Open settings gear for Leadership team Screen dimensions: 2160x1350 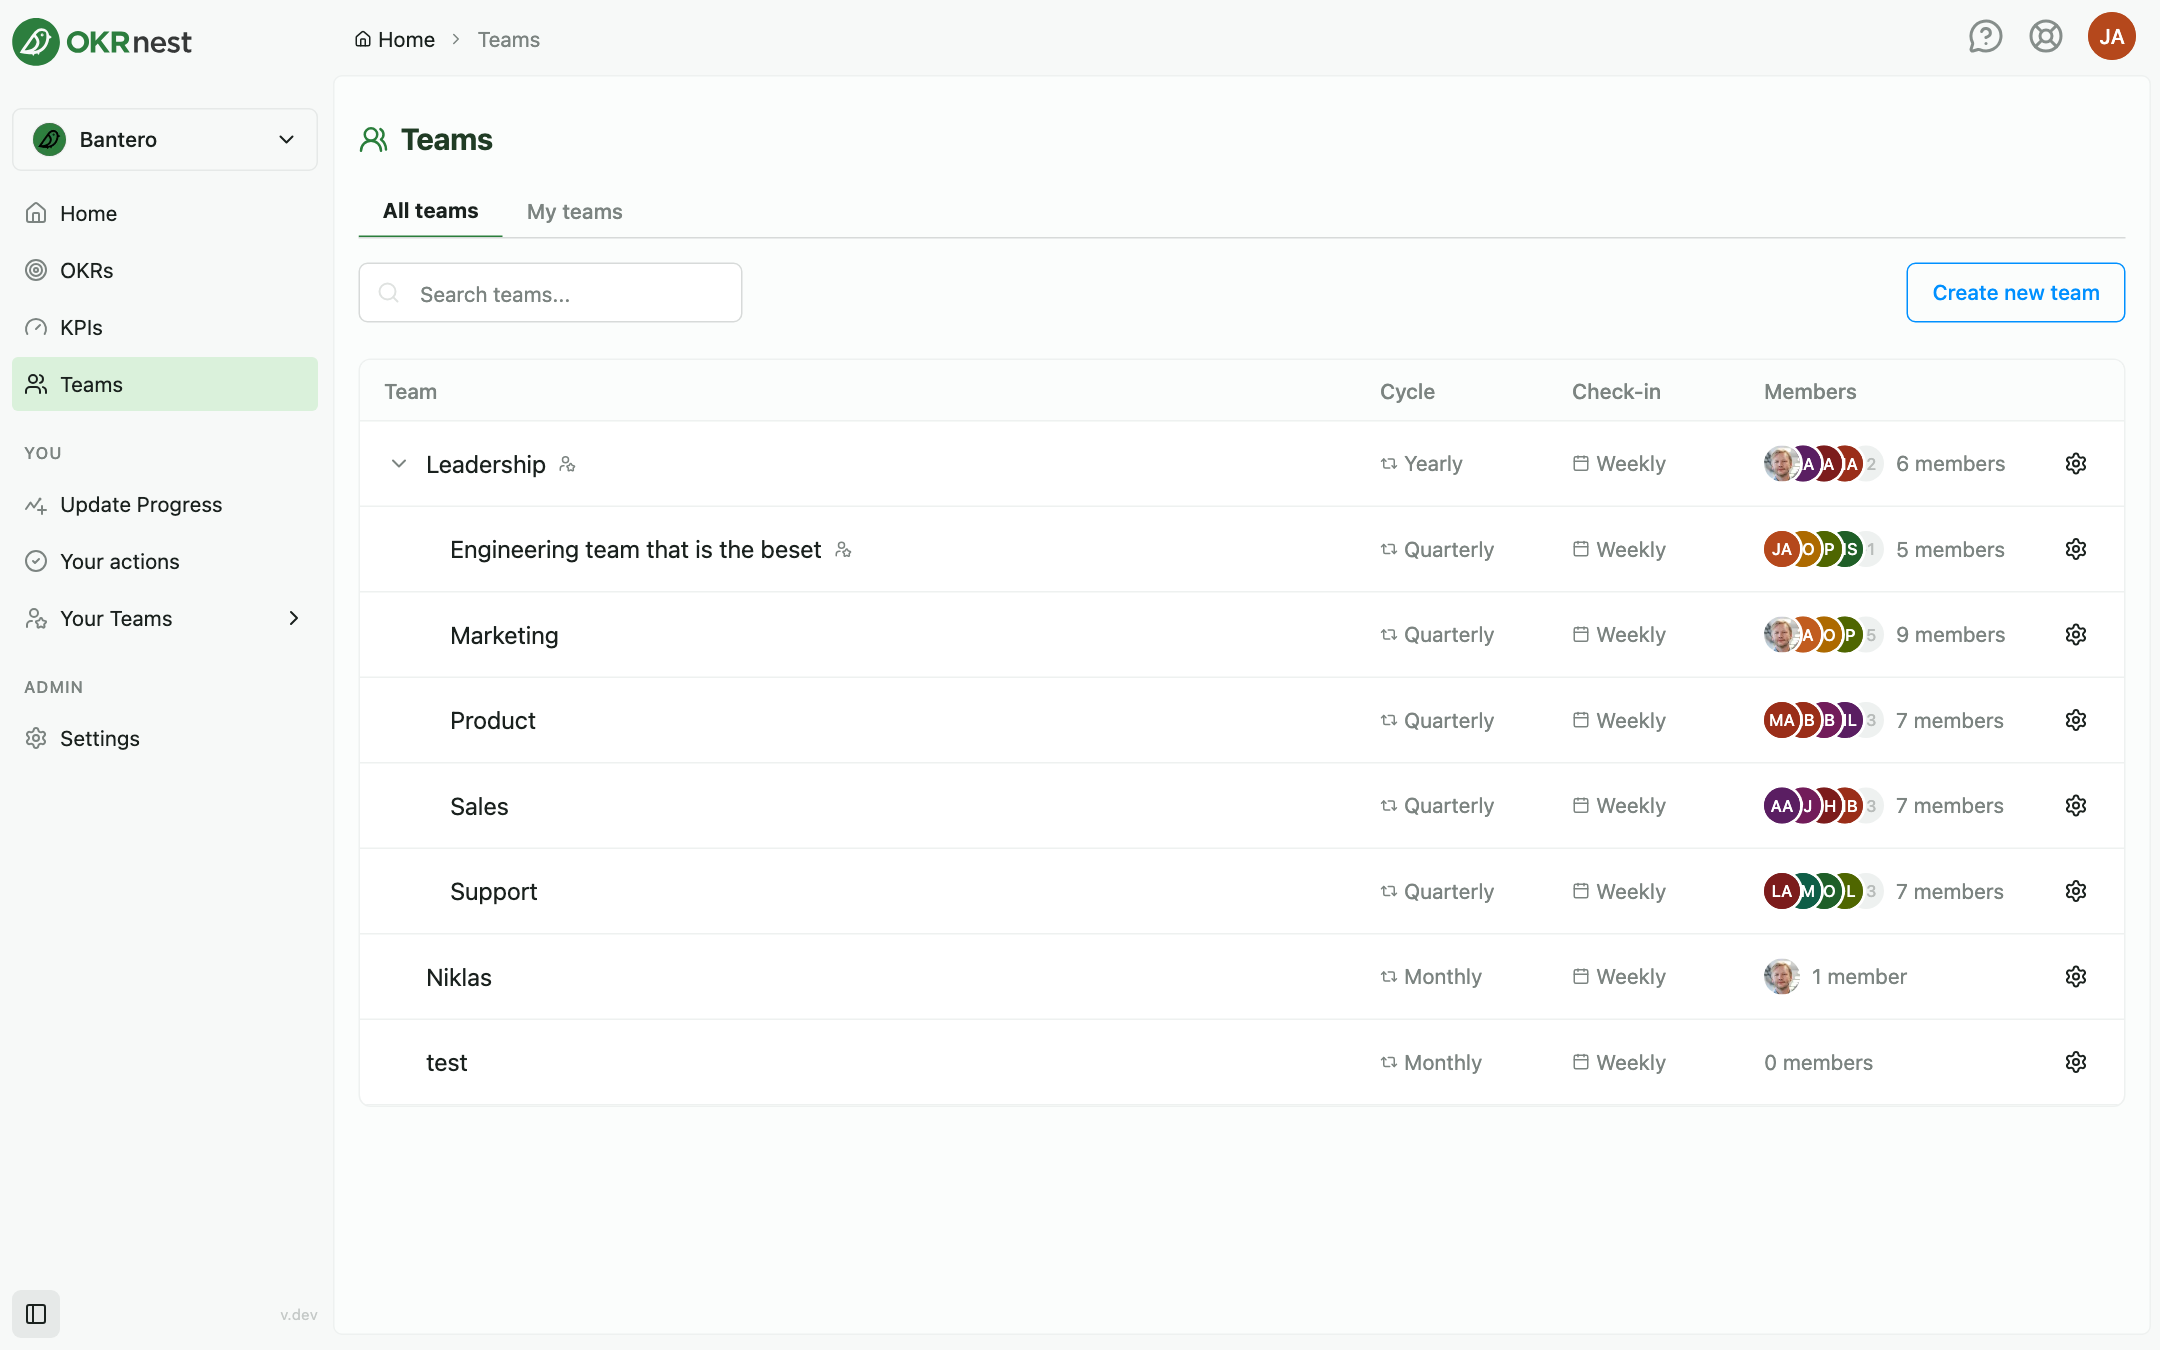tap(2076, 464)
